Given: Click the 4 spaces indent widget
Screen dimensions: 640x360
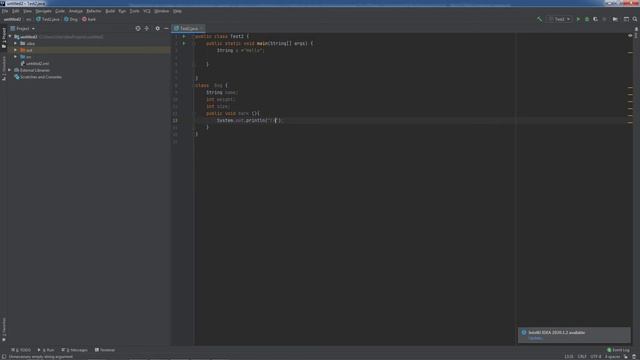Looking at the screenshot, I should click(612, 357).
